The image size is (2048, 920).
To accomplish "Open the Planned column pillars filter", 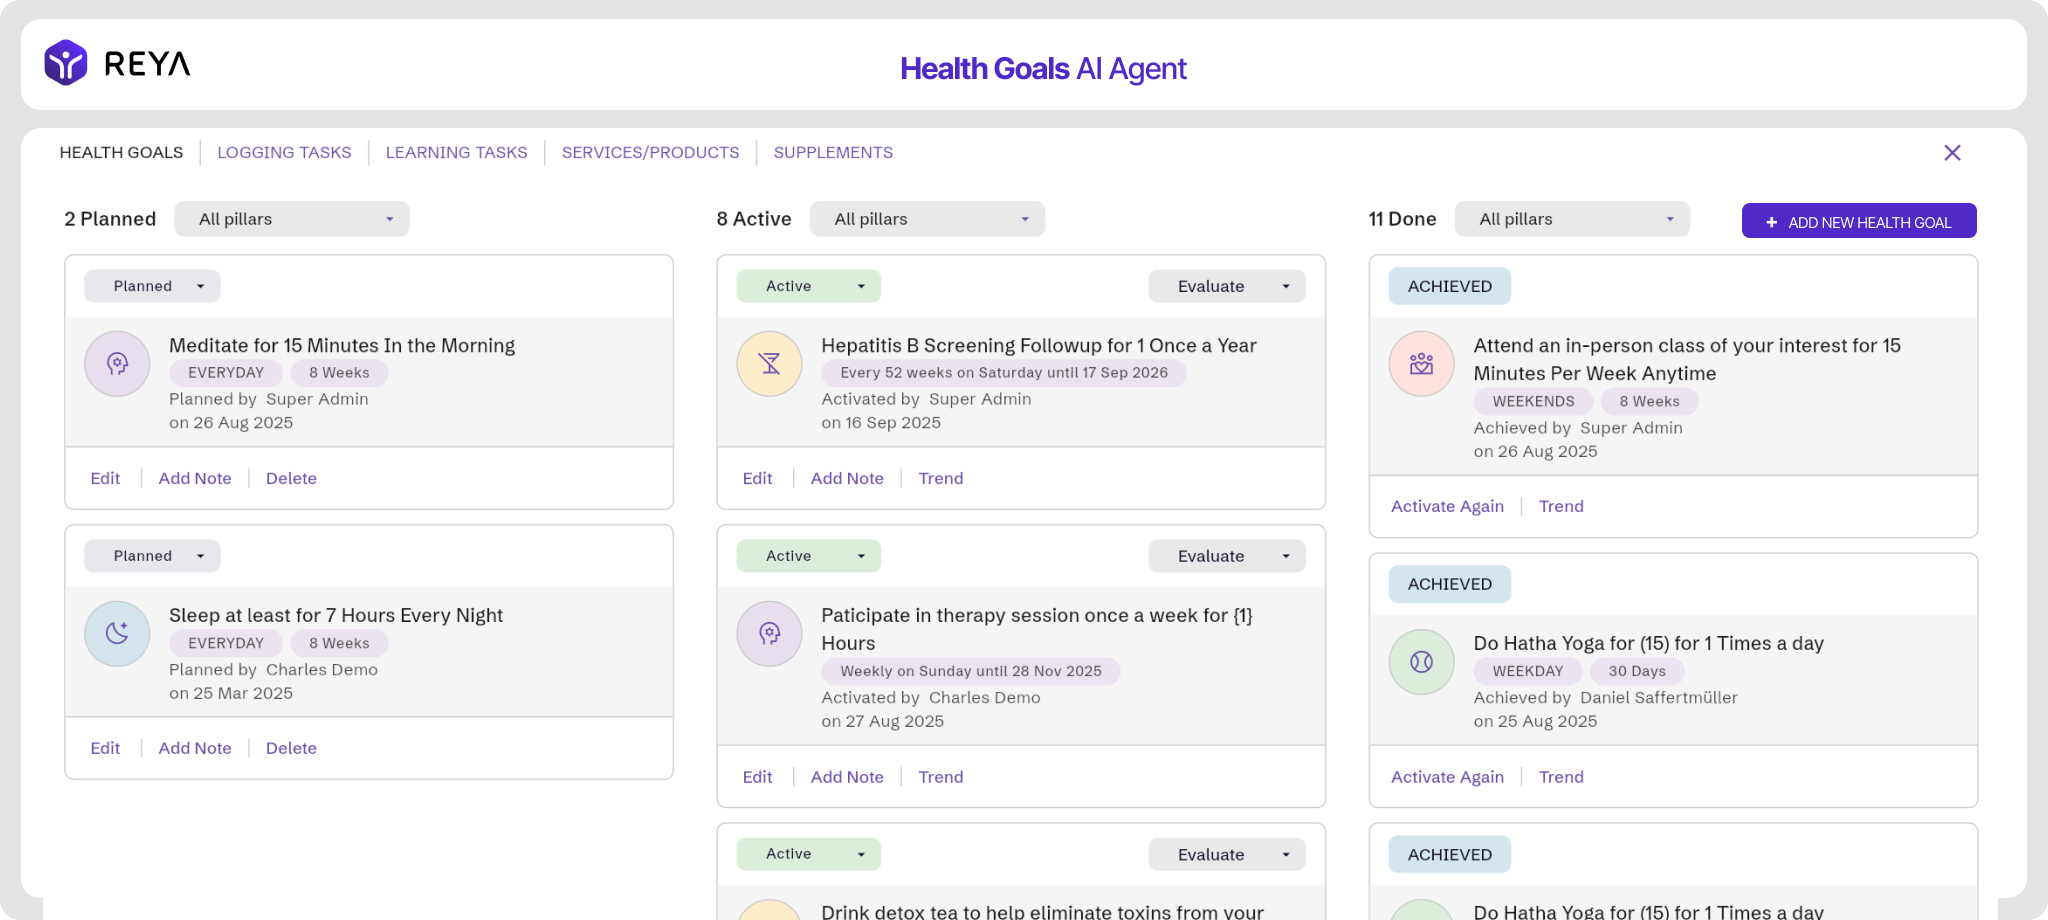I will 292,219.
